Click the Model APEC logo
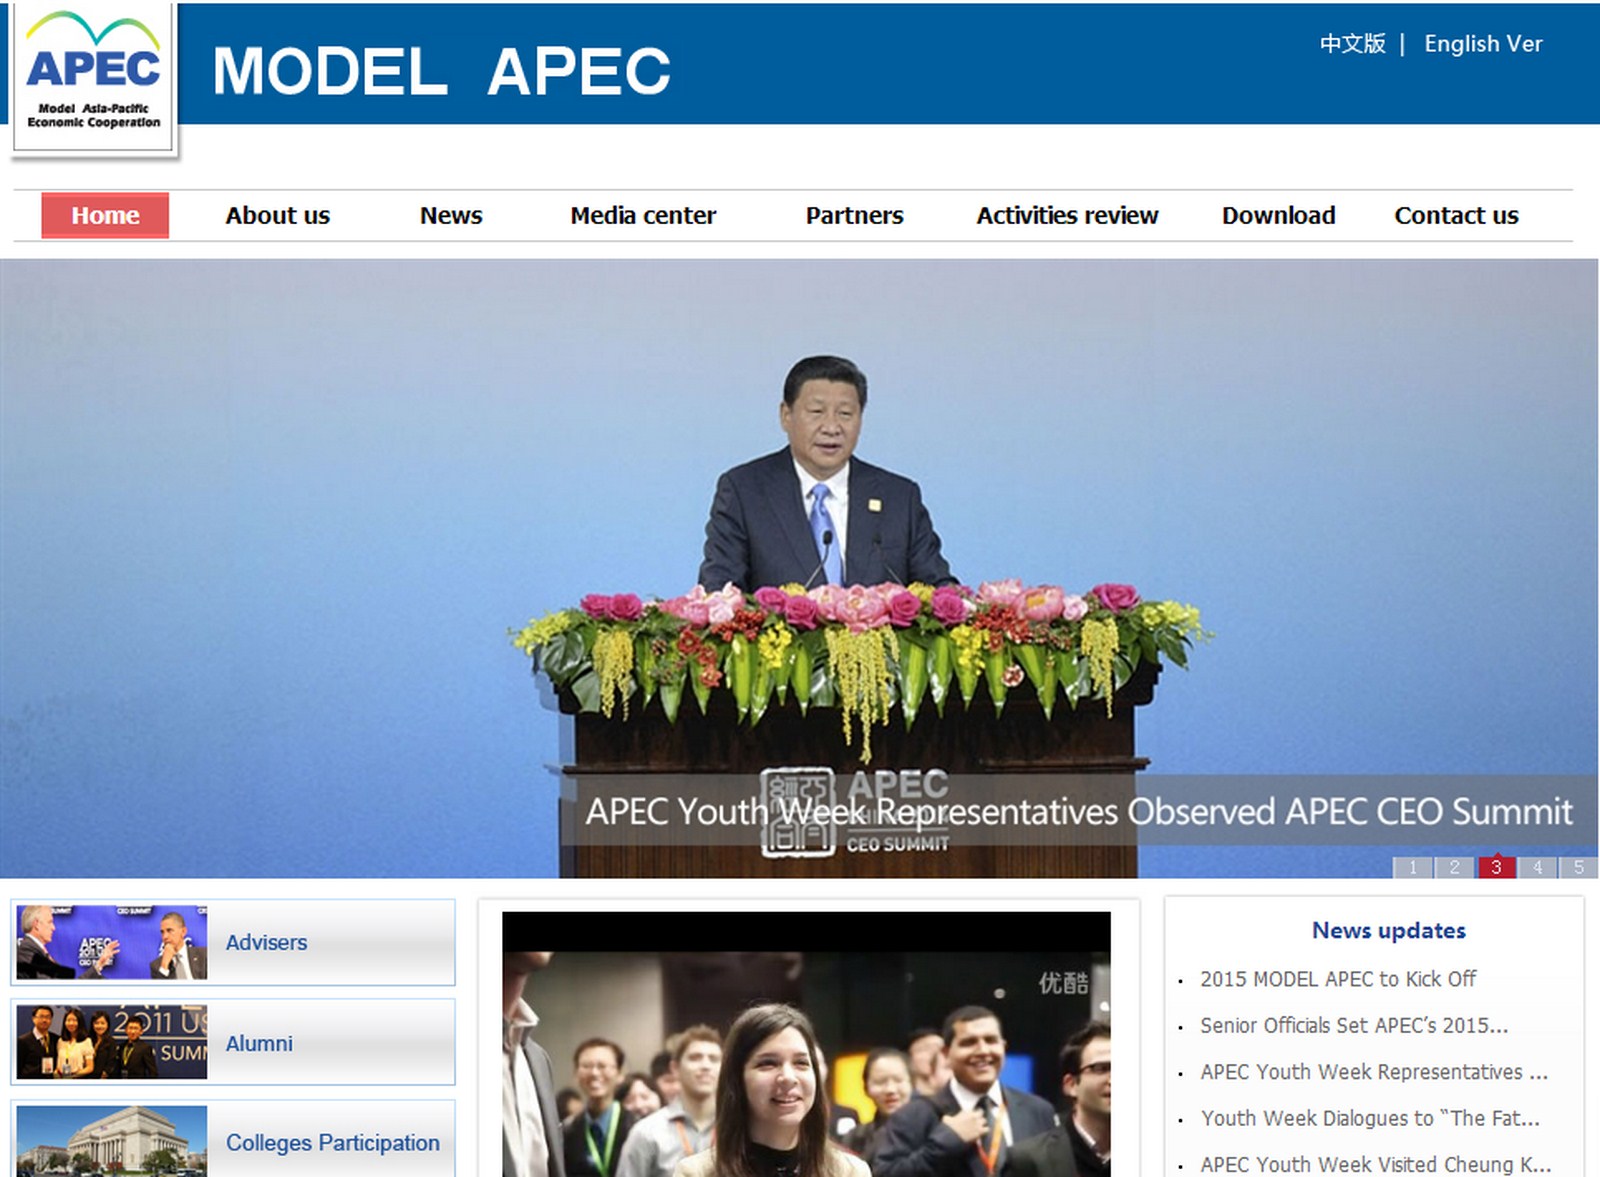This screenshot has width=1600, height=1177. pos(94,80)
